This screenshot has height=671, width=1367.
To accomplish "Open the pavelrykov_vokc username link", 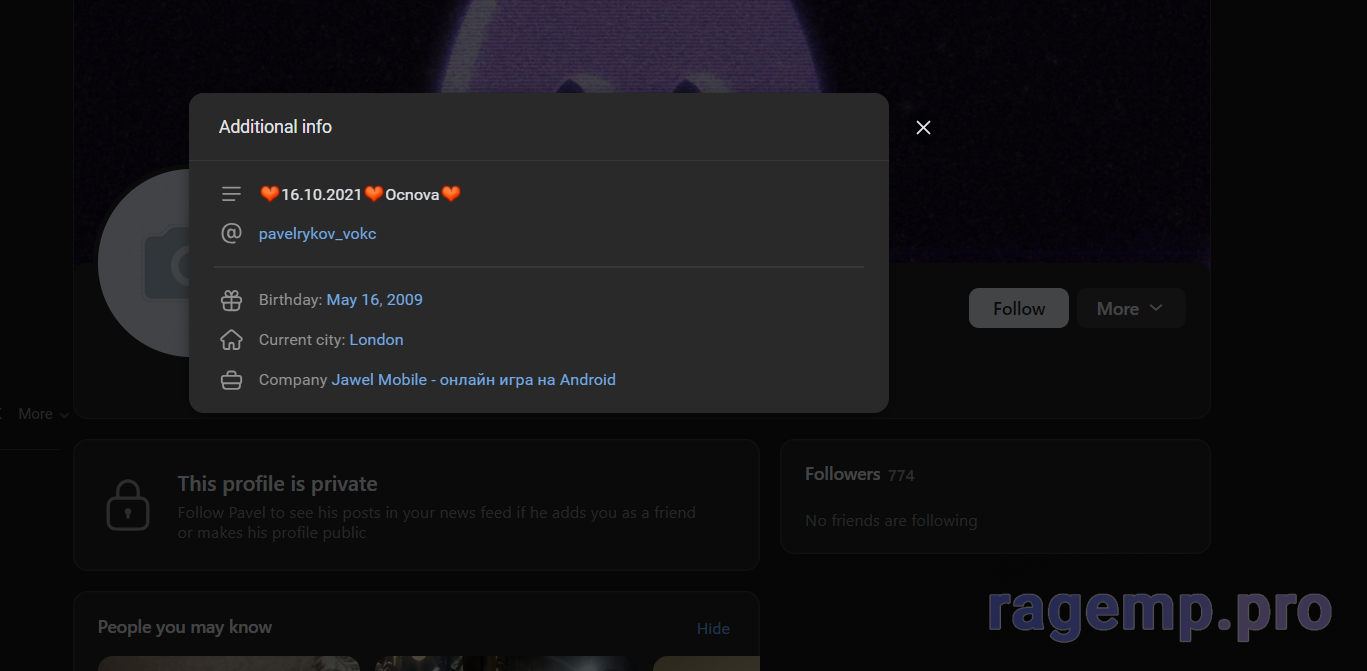I will pyautogui.click(x=317, y=234).
